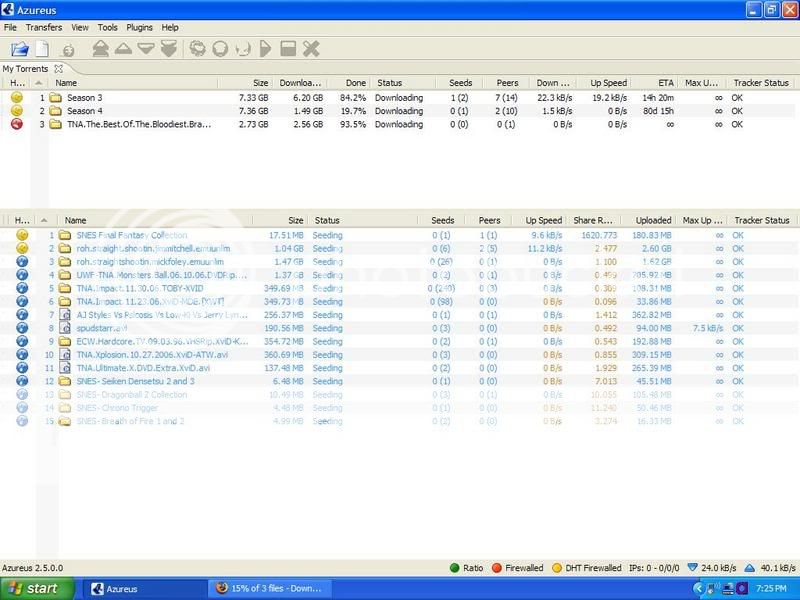Click the blue download speed arrow in the status bar
Image resolution: width=800 pixels, height=600 pixels.
pyautogui.click(x=692, y=567)
